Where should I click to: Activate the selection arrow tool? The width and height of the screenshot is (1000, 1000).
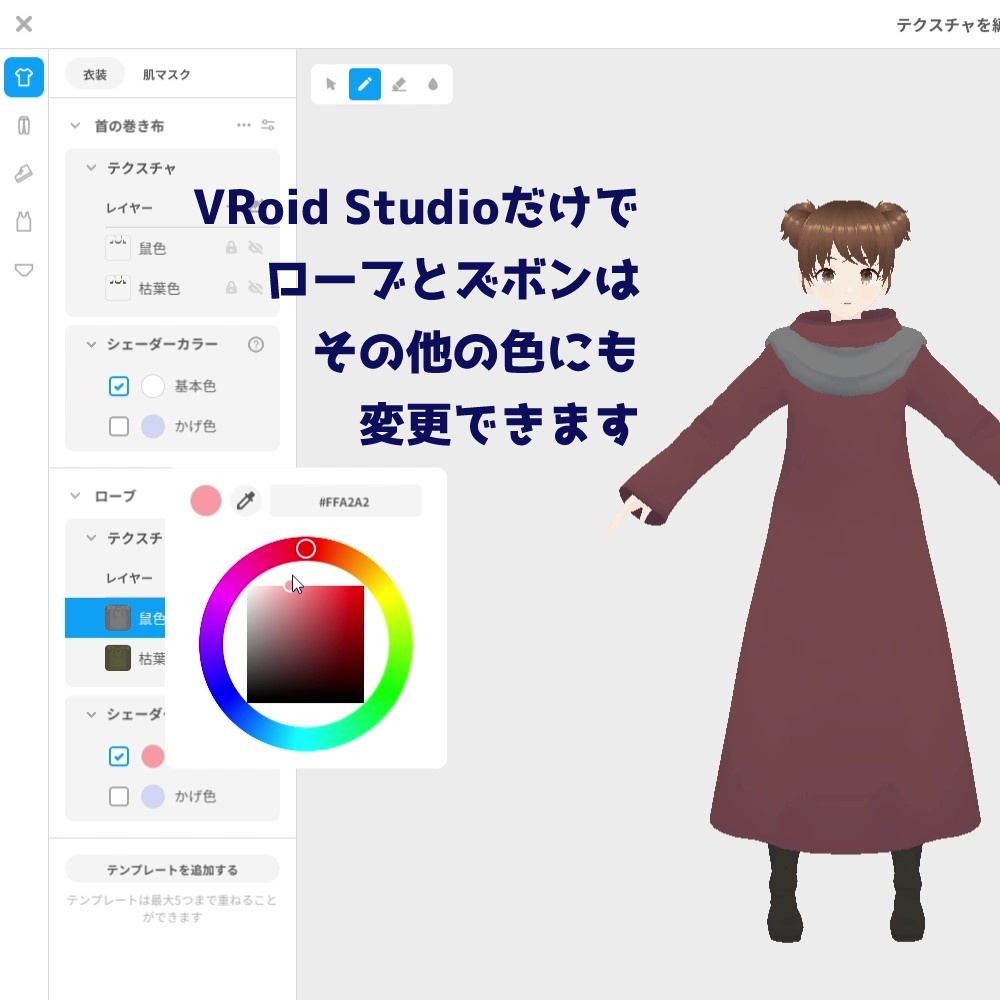tap(330, 85)
